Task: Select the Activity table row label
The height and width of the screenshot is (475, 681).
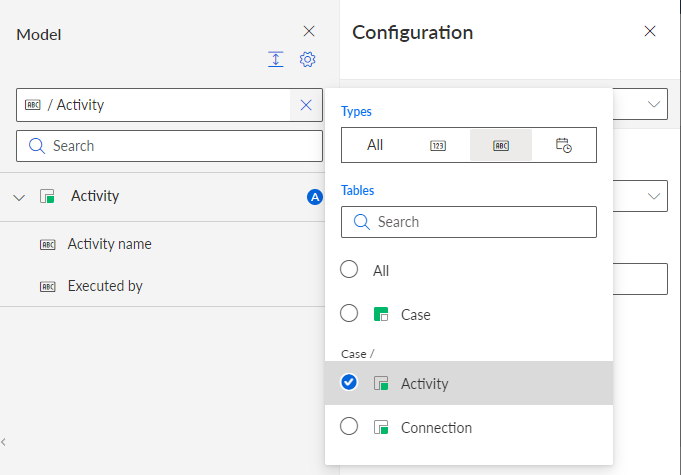Action: point(95,196)
